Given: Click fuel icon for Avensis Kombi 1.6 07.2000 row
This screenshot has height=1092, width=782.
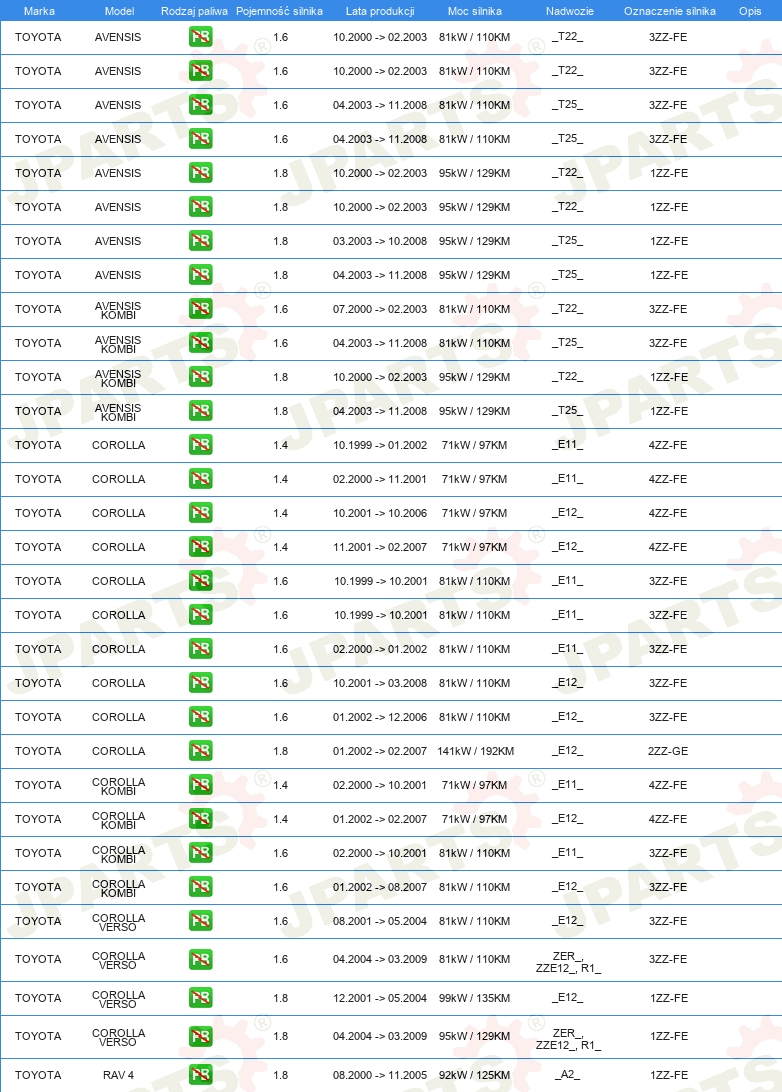Looking at the screenshot, I should [201, 309].
